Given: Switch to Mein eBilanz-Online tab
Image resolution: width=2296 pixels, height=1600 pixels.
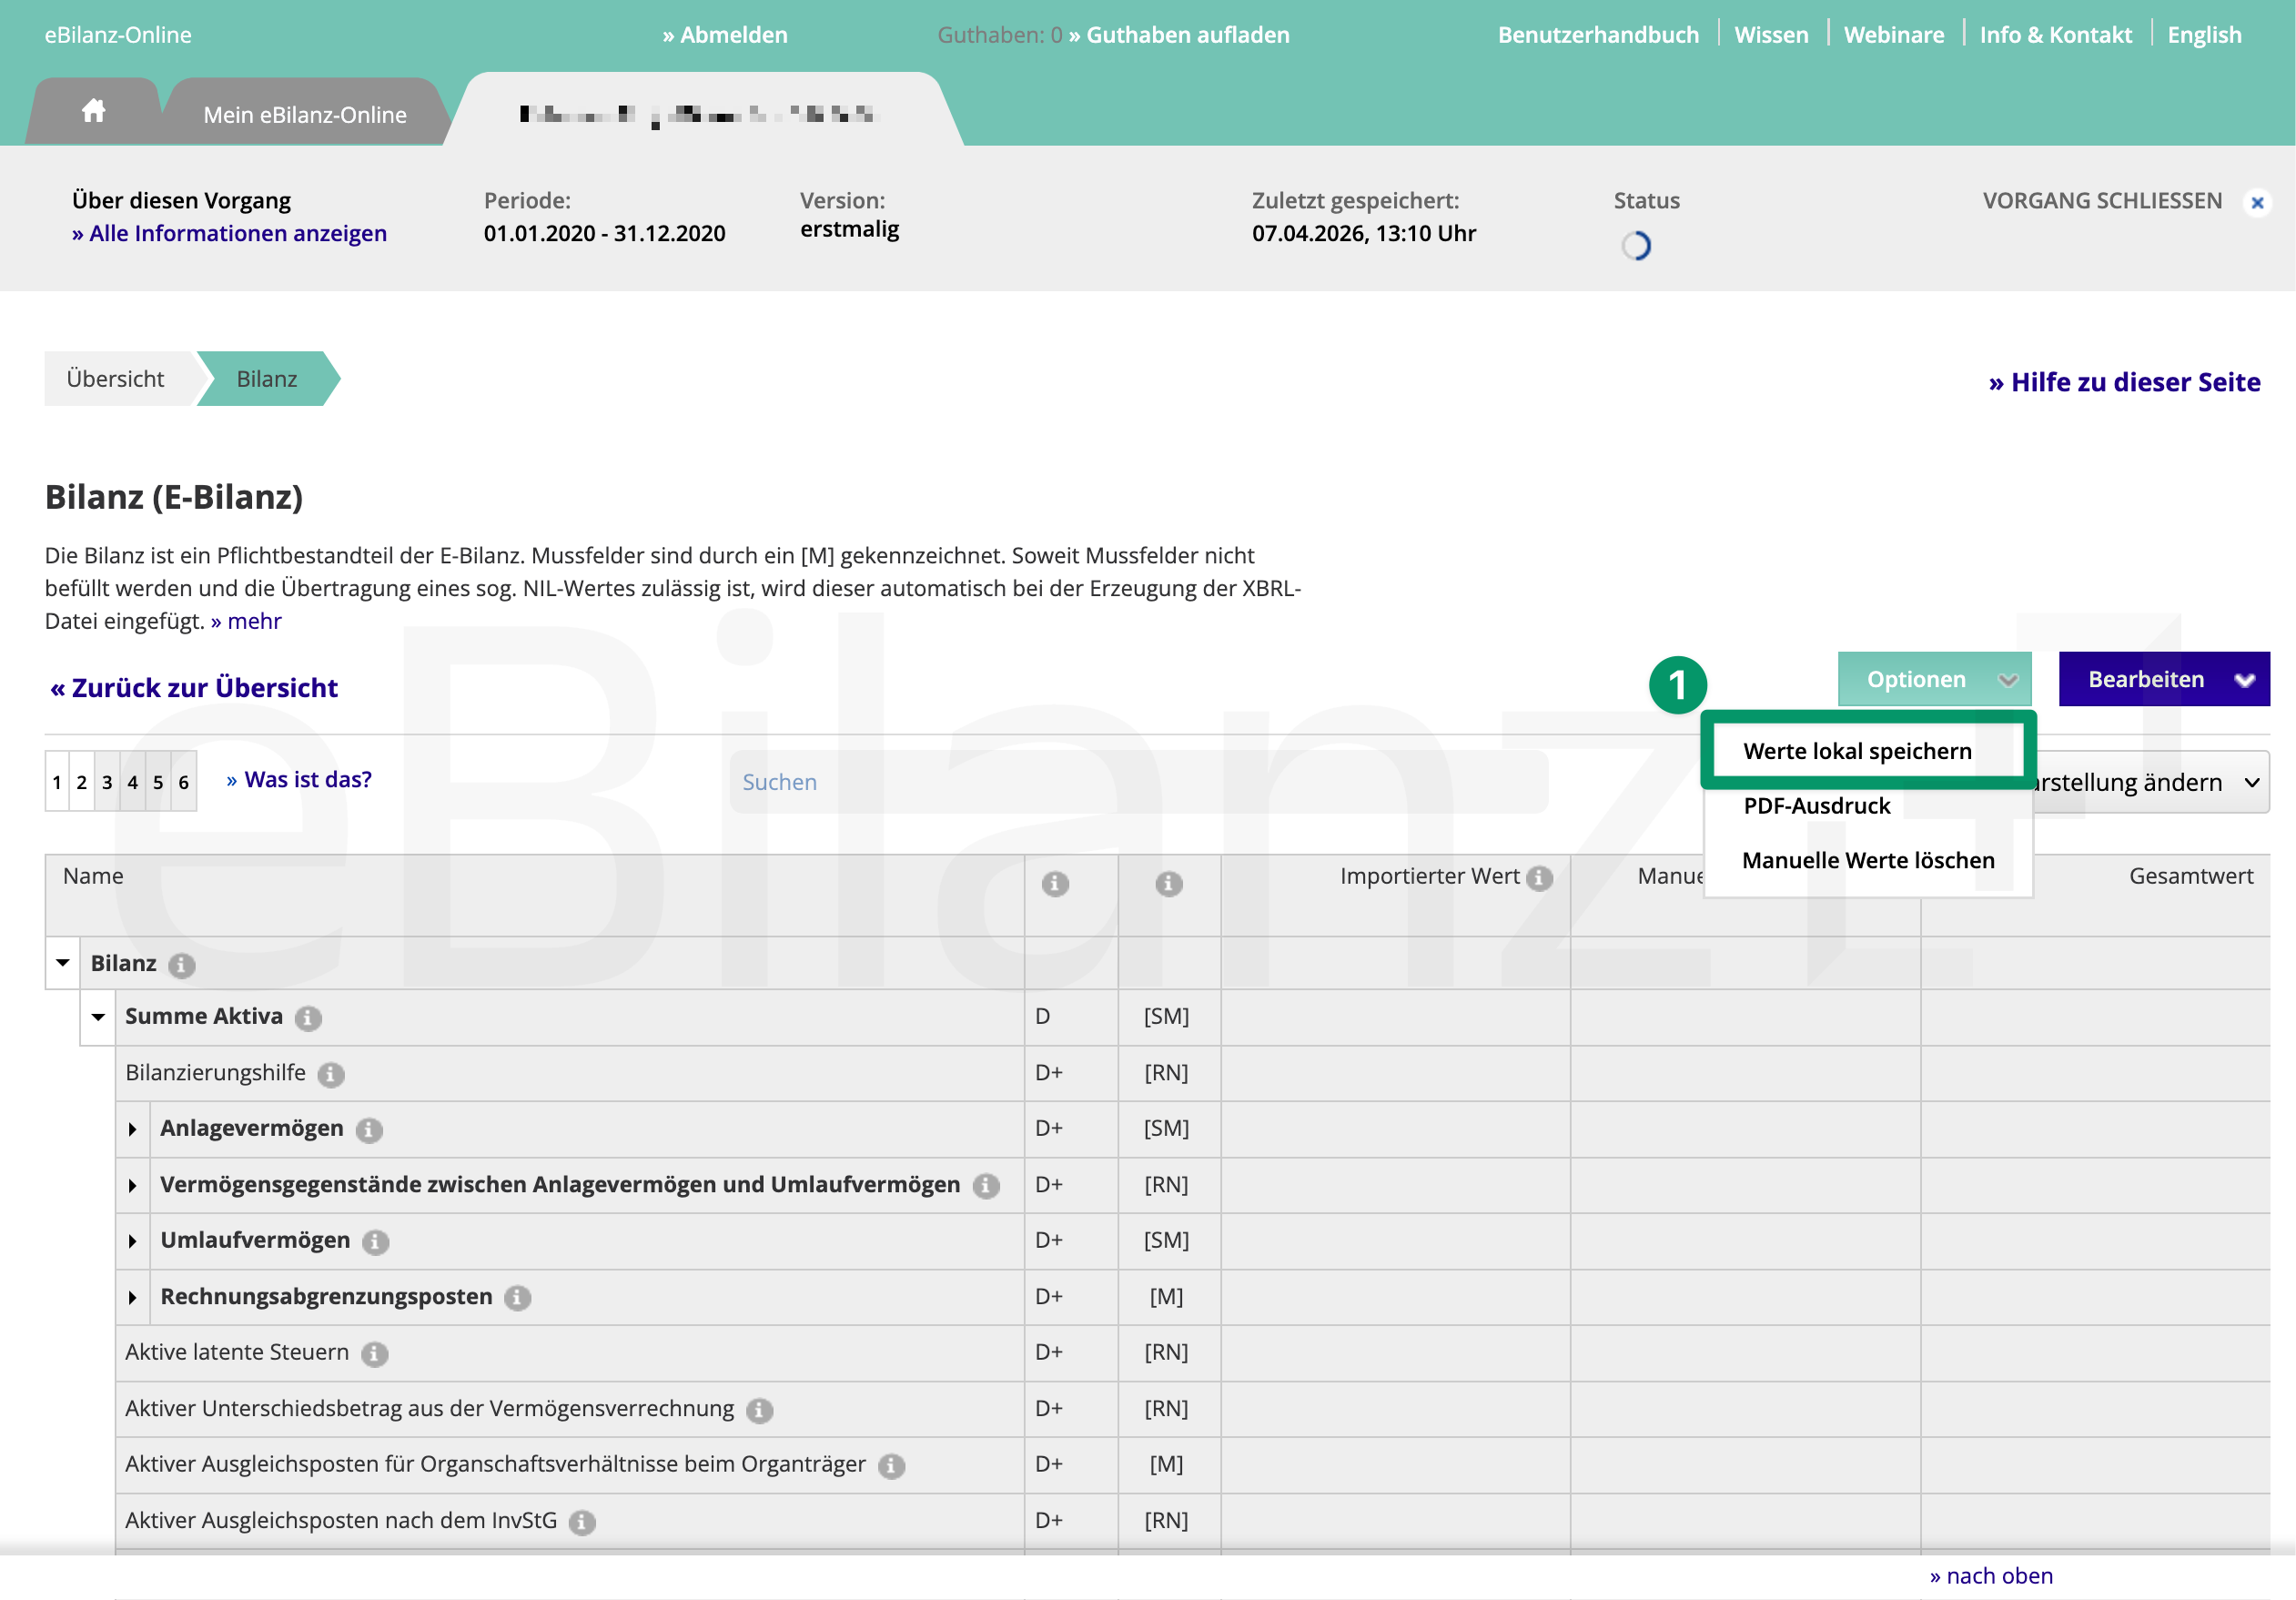Looking at the screenshot, I should click(305, 114).
